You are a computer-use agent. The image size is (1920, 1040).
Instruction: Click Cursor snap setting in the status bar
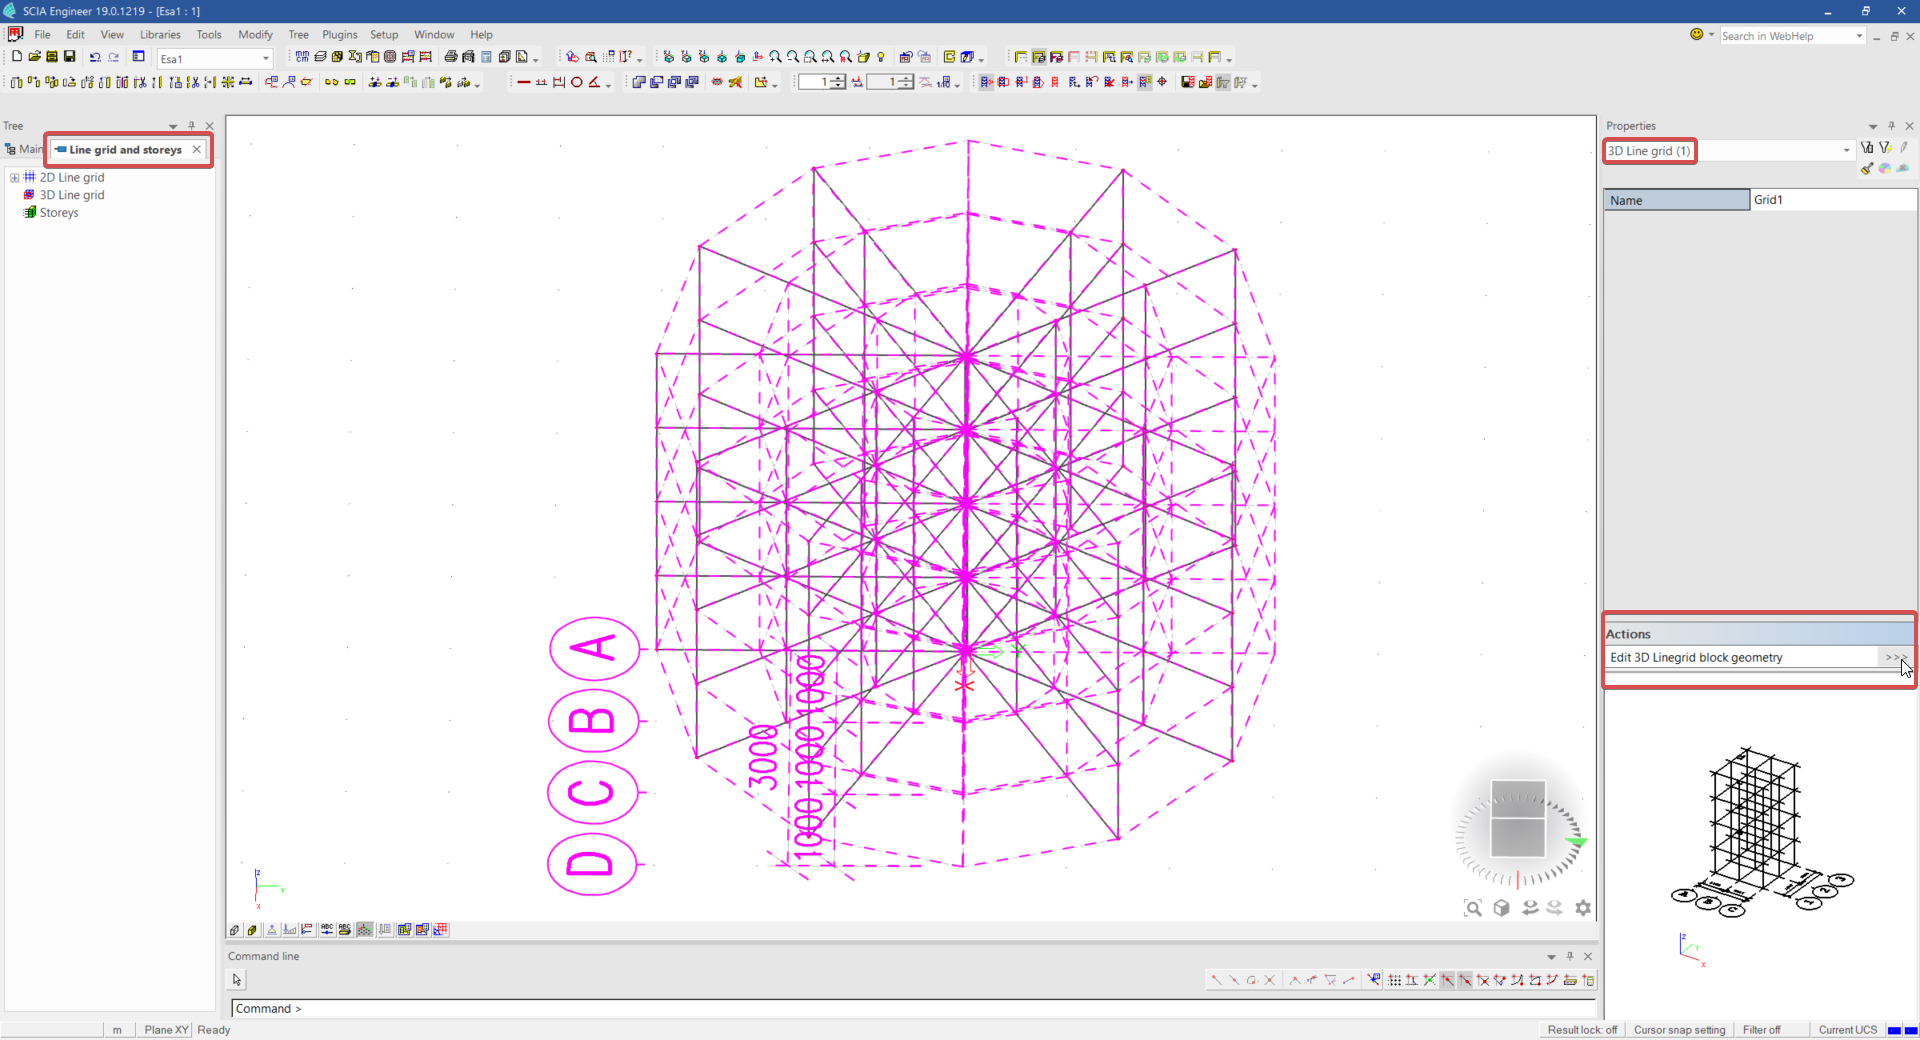1680,1030
